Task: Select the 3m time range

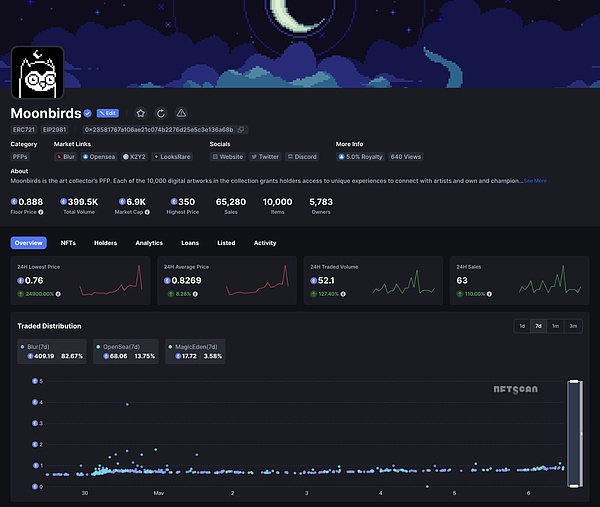Action: (573, 326)
